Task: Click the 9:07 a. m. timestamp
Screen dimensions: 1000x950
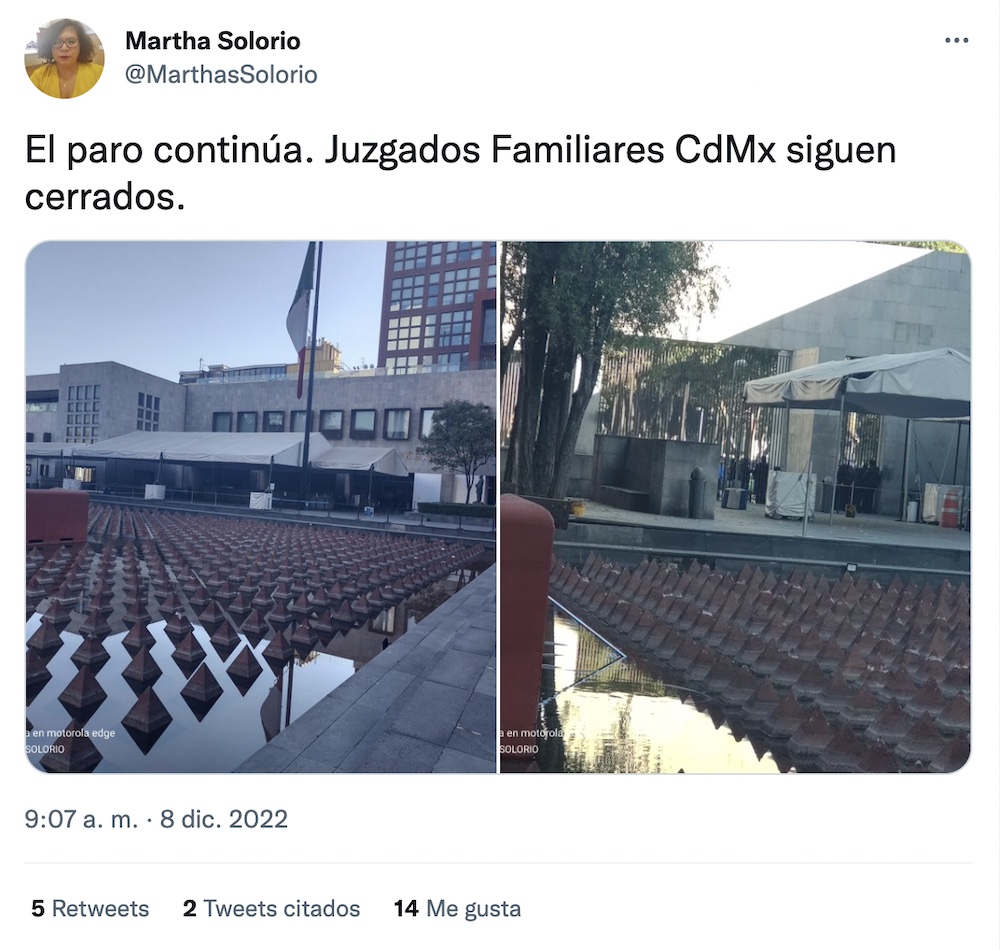Action: click(x=81, y=819)
